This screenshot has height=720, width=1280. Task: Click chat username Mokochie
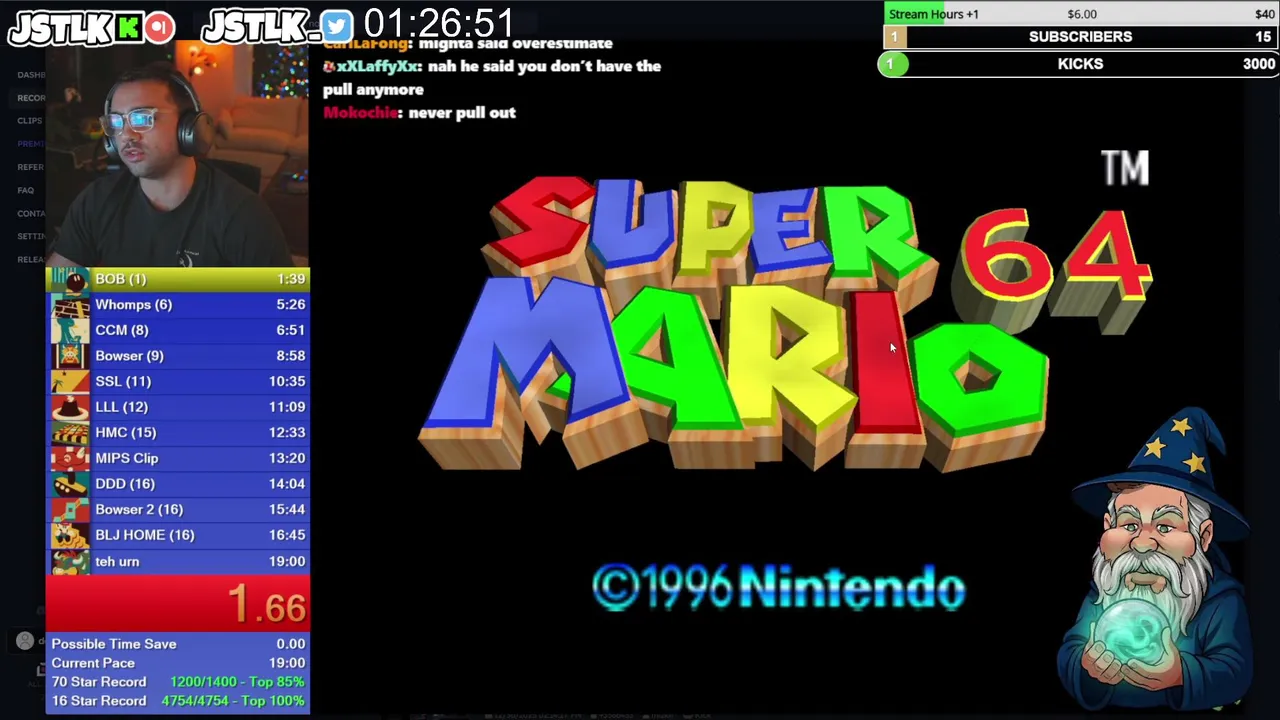point(361,113)
